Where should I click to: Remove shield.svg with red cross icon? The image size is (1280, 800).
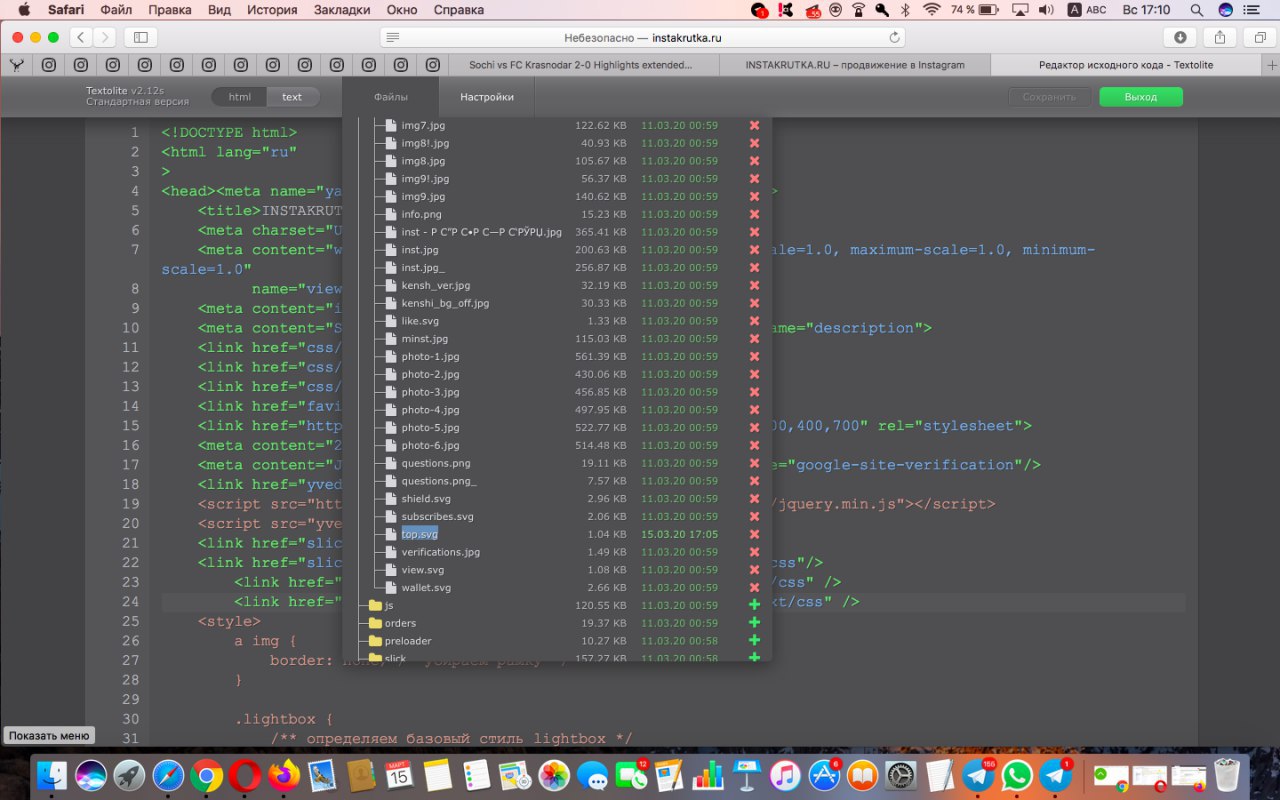(754, 499)
